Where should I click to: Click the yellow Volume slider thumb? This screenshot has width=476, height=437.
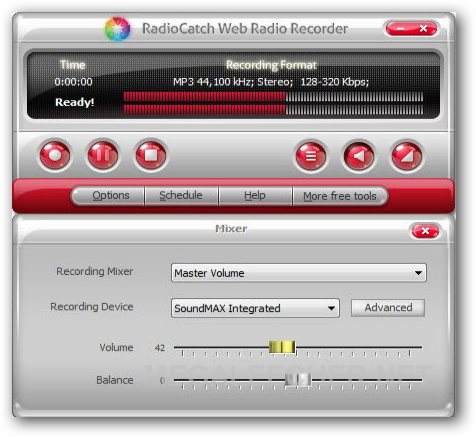click(x=282, y=347)
